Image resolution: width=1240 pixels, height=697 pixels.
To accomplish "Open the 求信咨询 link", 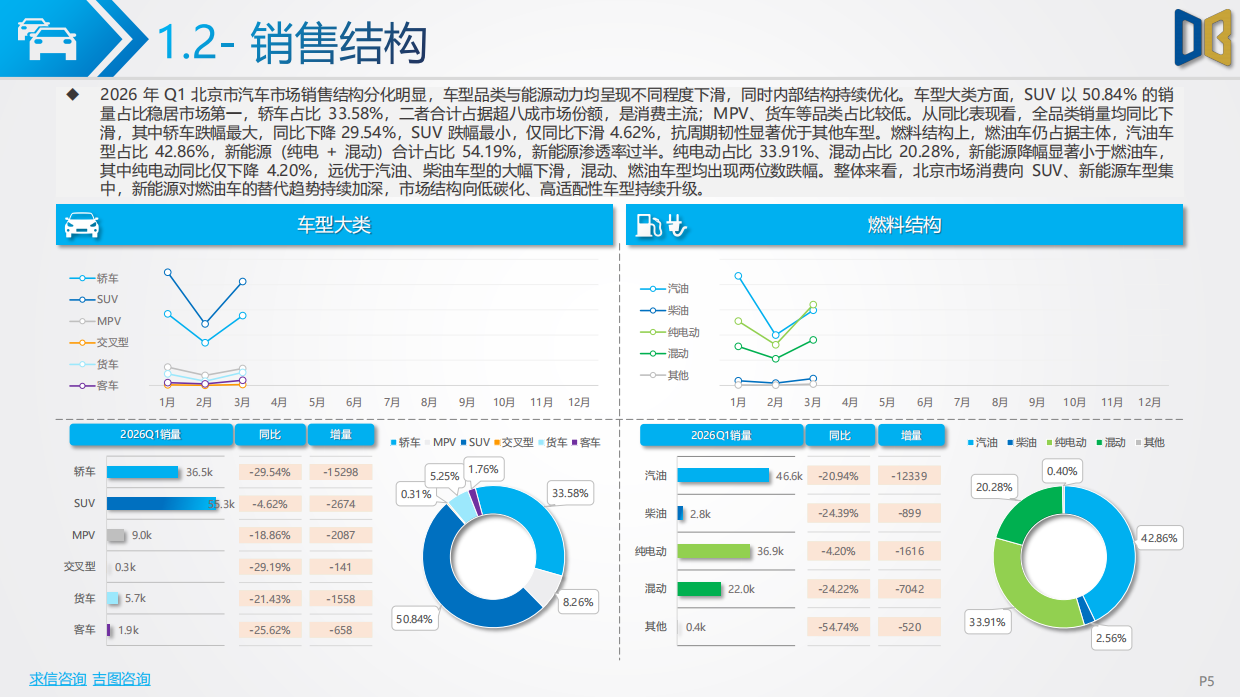I will point(57,679).
